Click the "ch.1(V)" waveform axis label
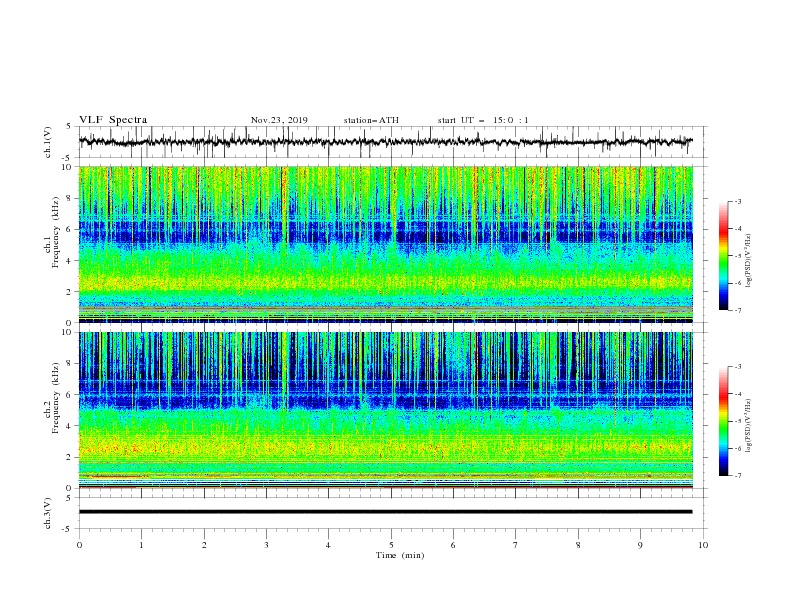Screen dimensions: 792x612 tap(47, 142)
